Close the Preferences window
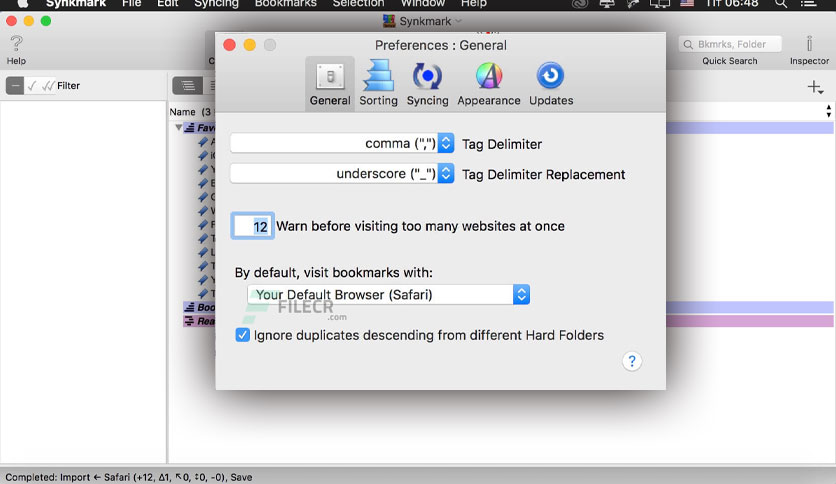This screenshot has height=484, width=836. (229, 45)
